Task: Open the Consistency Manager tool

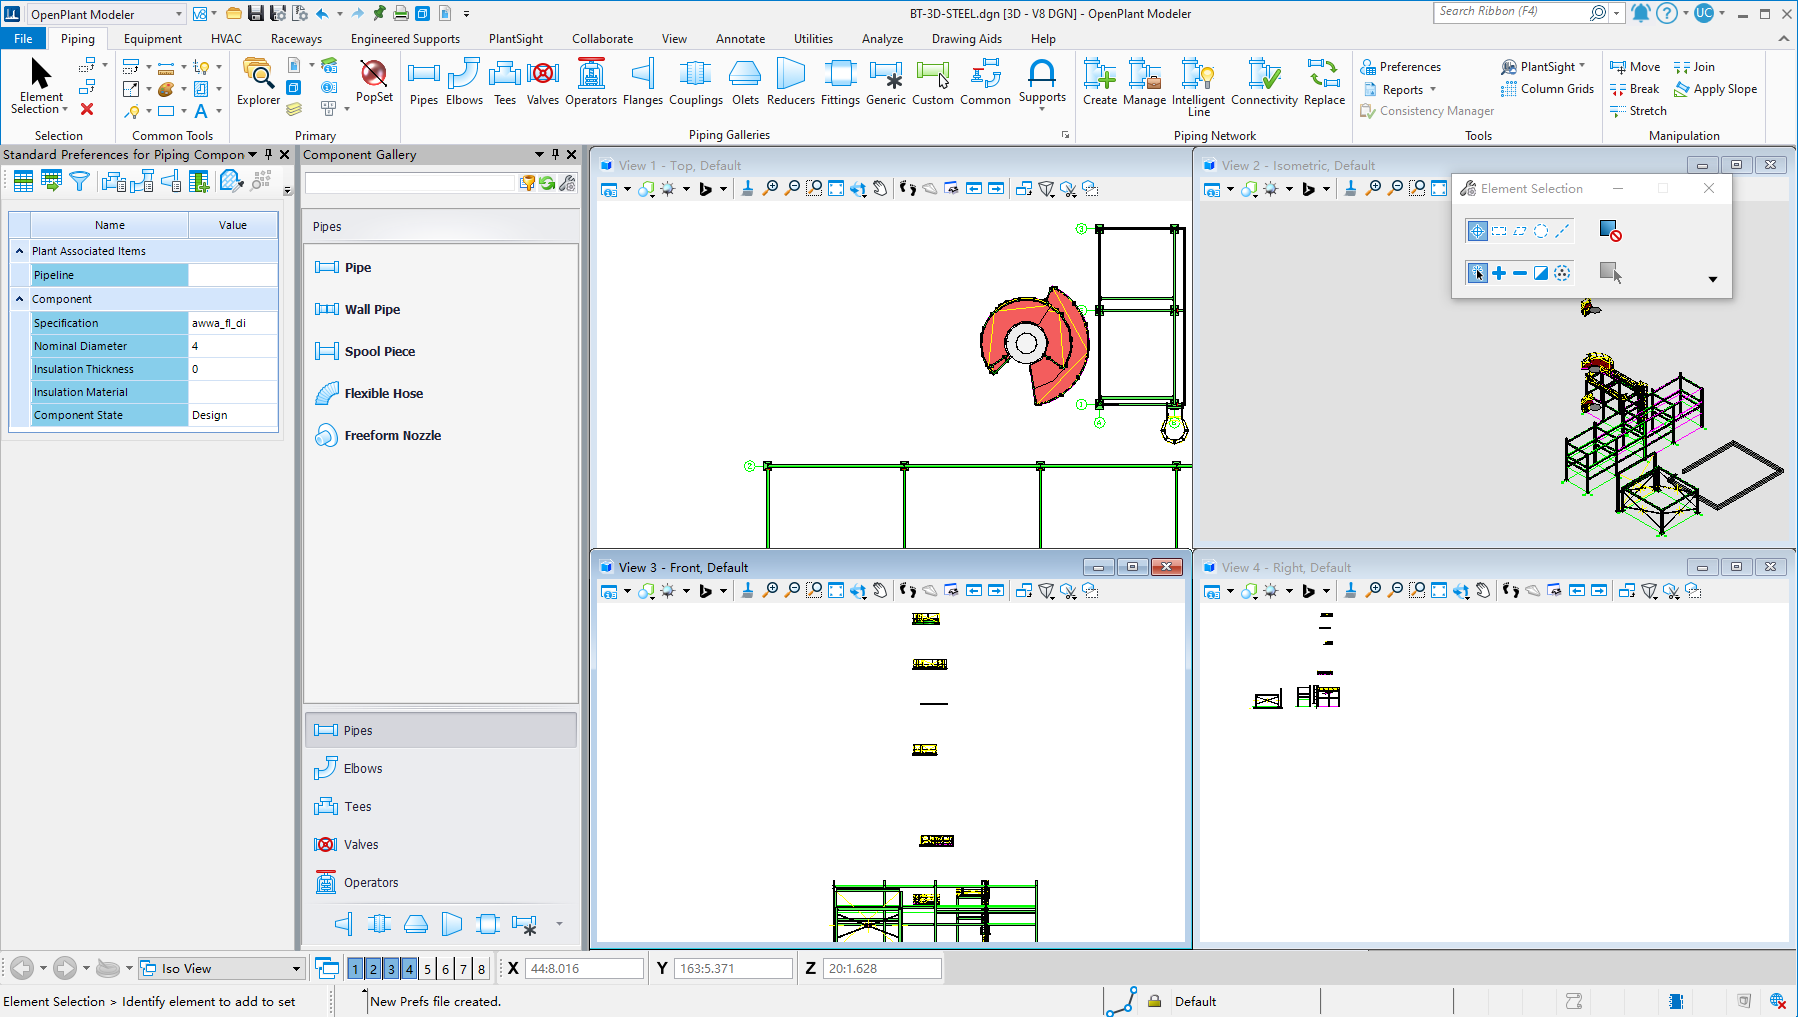Action: click(x=1426, y=111)
